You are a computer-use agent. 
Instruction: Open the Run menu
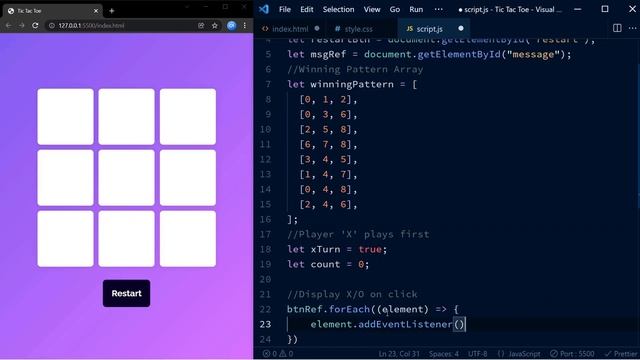[416, 9]
